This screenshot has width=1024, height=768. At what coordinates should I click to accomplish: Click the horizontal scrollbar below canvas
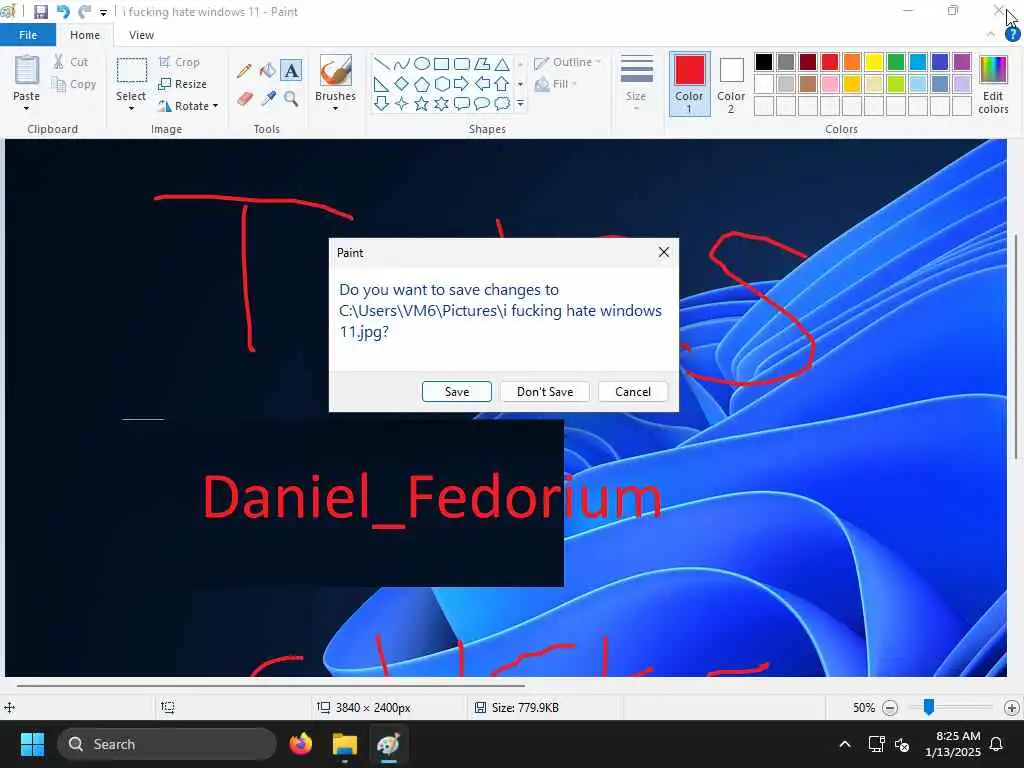(271, 686)
